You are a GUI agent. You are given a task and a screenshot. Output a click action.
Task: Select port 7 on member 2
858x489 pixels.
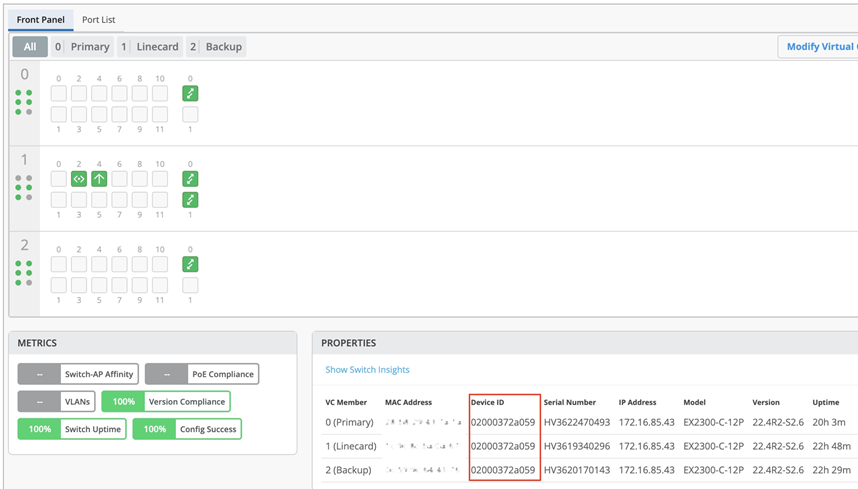[x=119, y=285]
